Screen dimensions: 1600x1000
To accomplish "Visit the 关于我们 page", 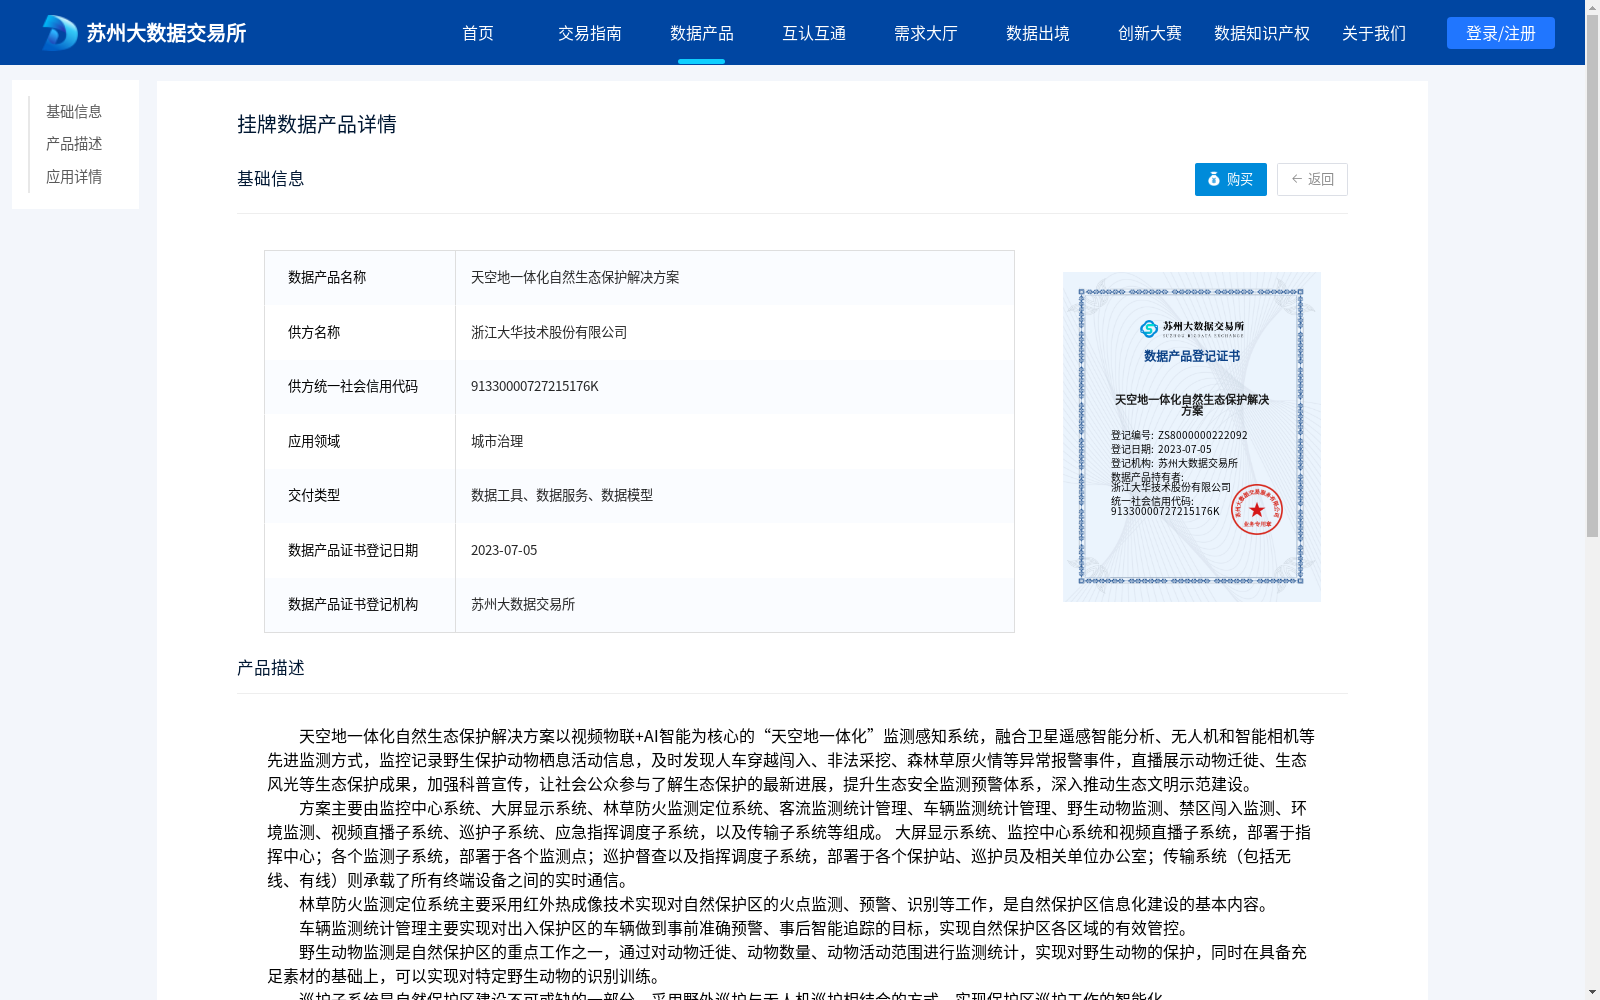I will (x=1374, y=33).
